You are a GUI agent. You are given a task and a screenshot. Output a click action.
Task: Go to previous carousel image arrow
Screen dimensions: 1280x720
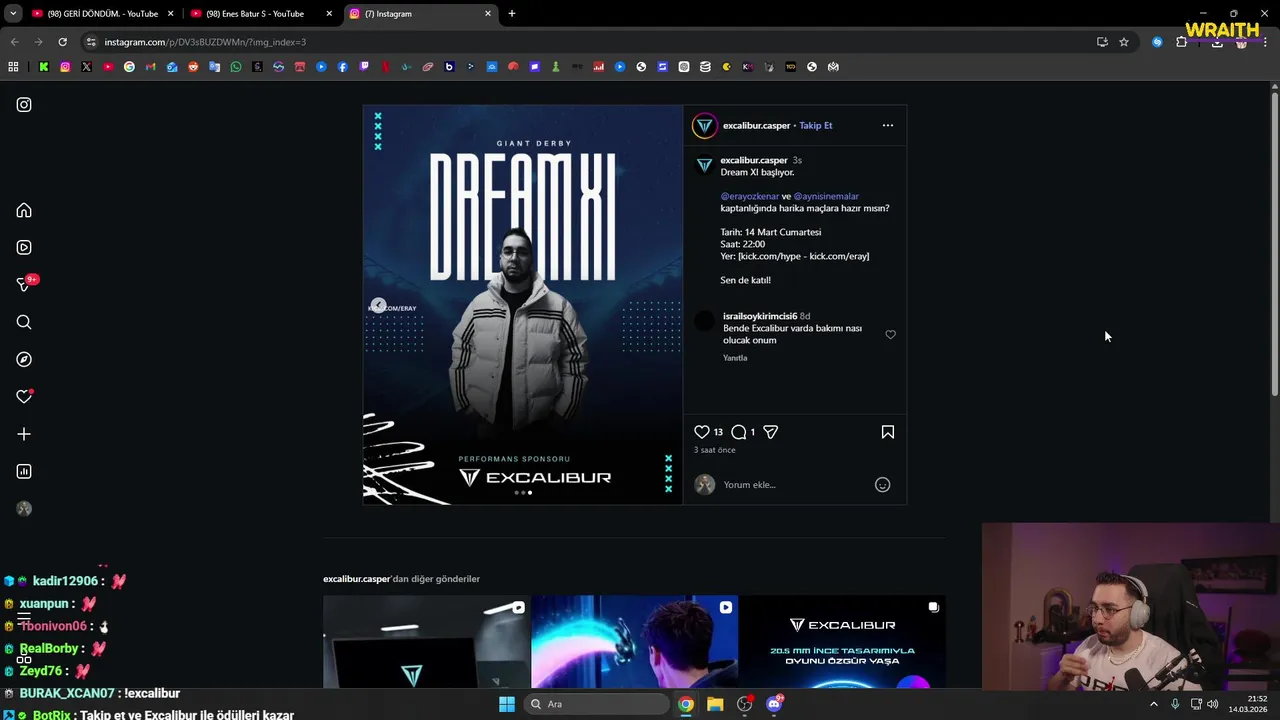[378, 305]
